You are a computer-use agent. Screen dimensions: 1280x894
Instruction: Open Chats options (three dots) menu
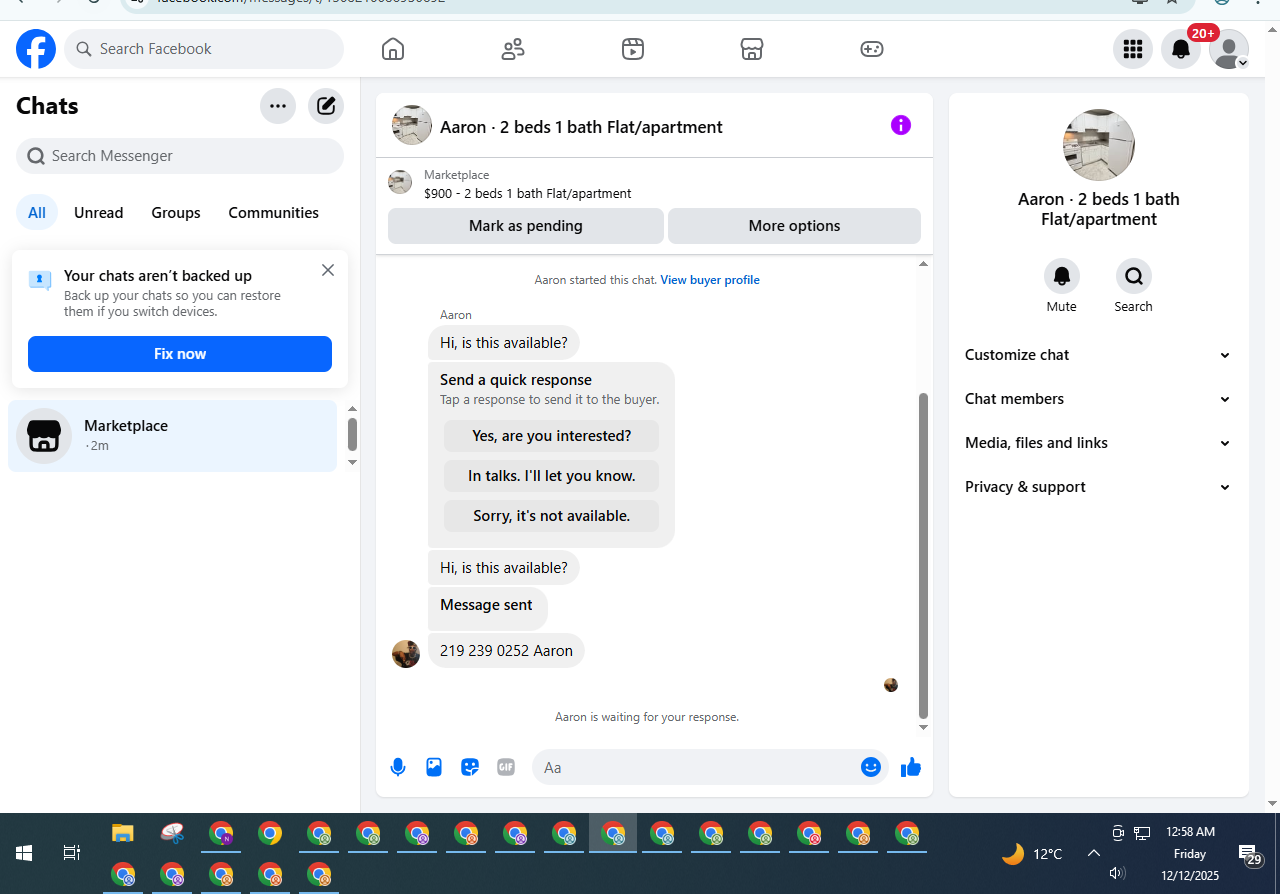click(x=278, y=106)
